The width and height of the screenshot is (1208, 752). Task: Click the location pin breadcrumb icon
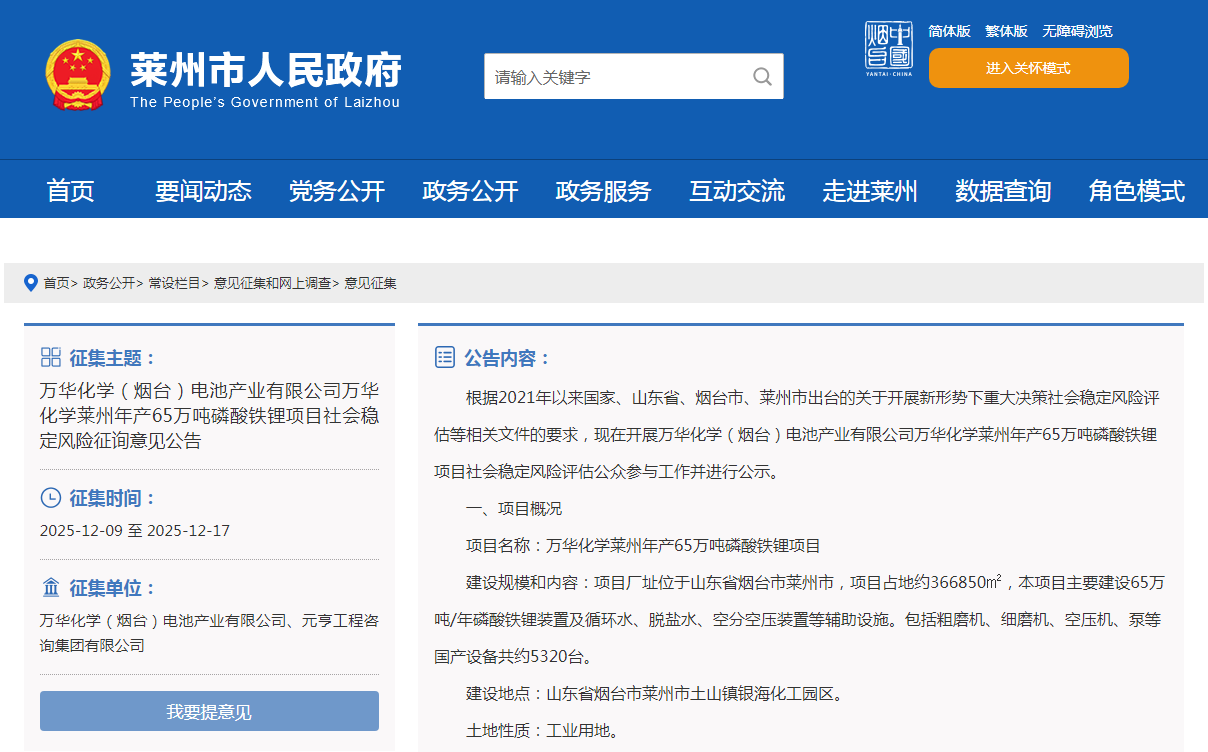coord(31,283)
